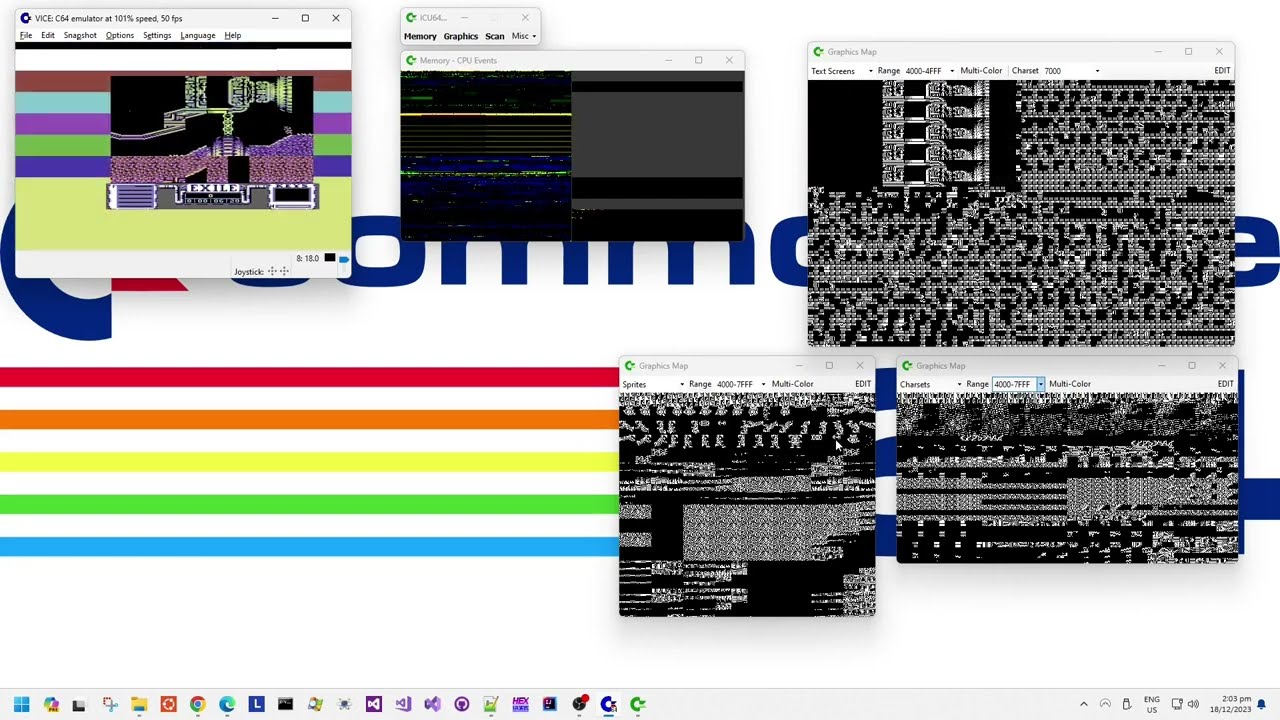Show hidden system tray icons
The width and height of the screenshot is (1280, 720).
1083,704
